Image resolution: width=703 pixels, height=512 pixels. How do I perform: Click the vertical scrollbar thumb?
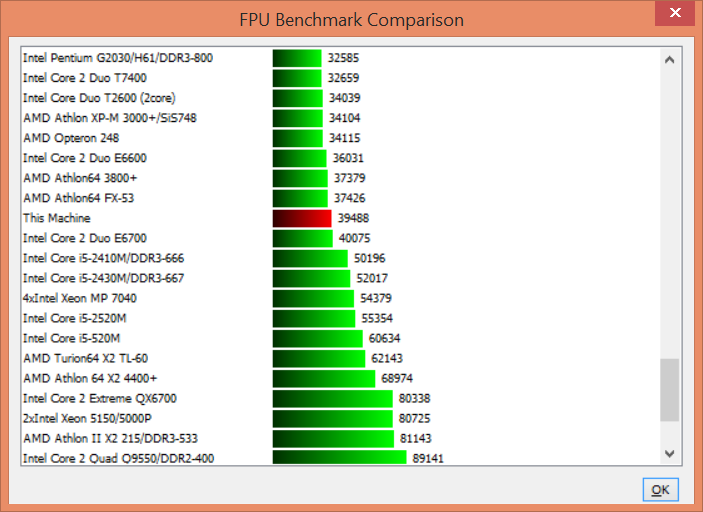click(669, 390)
